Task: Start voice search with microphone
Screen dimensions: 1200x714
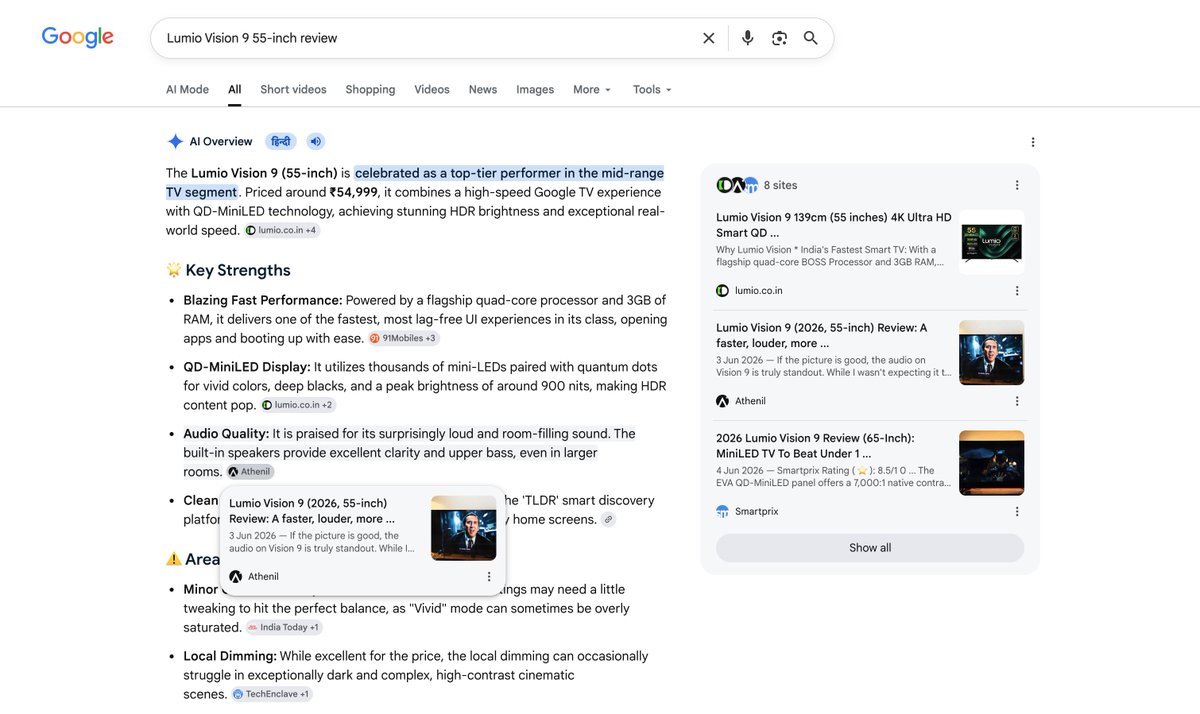Action: click(x=747, y=38)
